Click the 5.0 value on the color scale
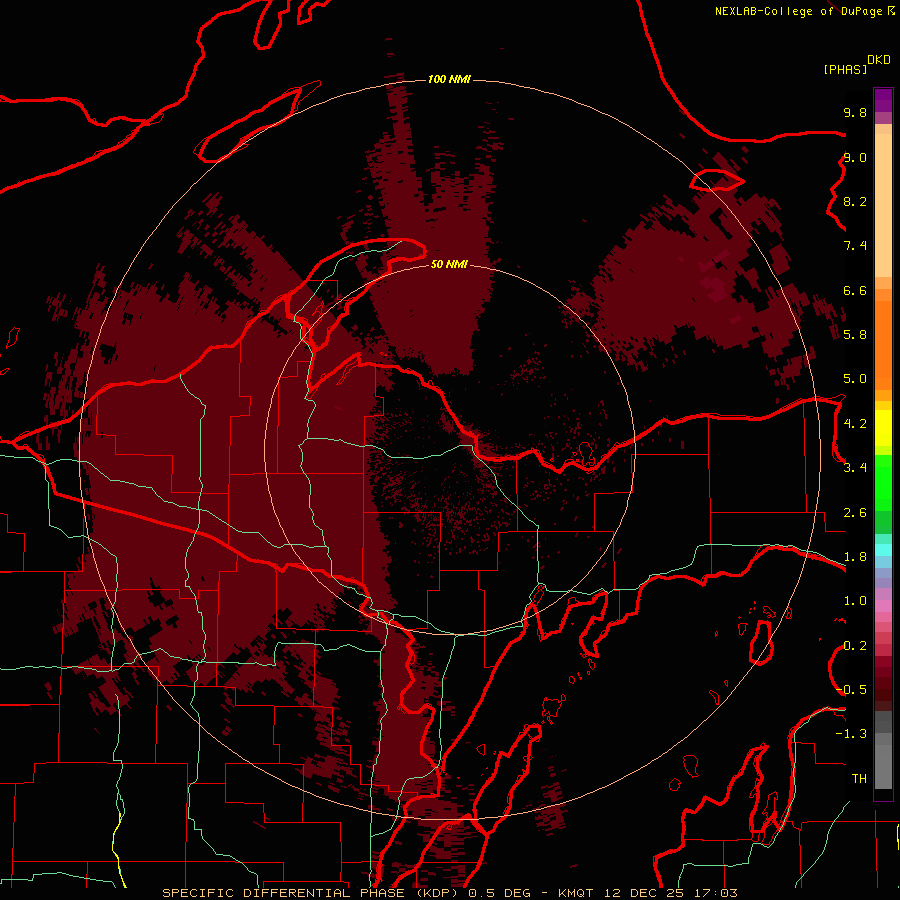Viewport: 900px width, 900px height. pyautogui.click(x=855, y=379)
